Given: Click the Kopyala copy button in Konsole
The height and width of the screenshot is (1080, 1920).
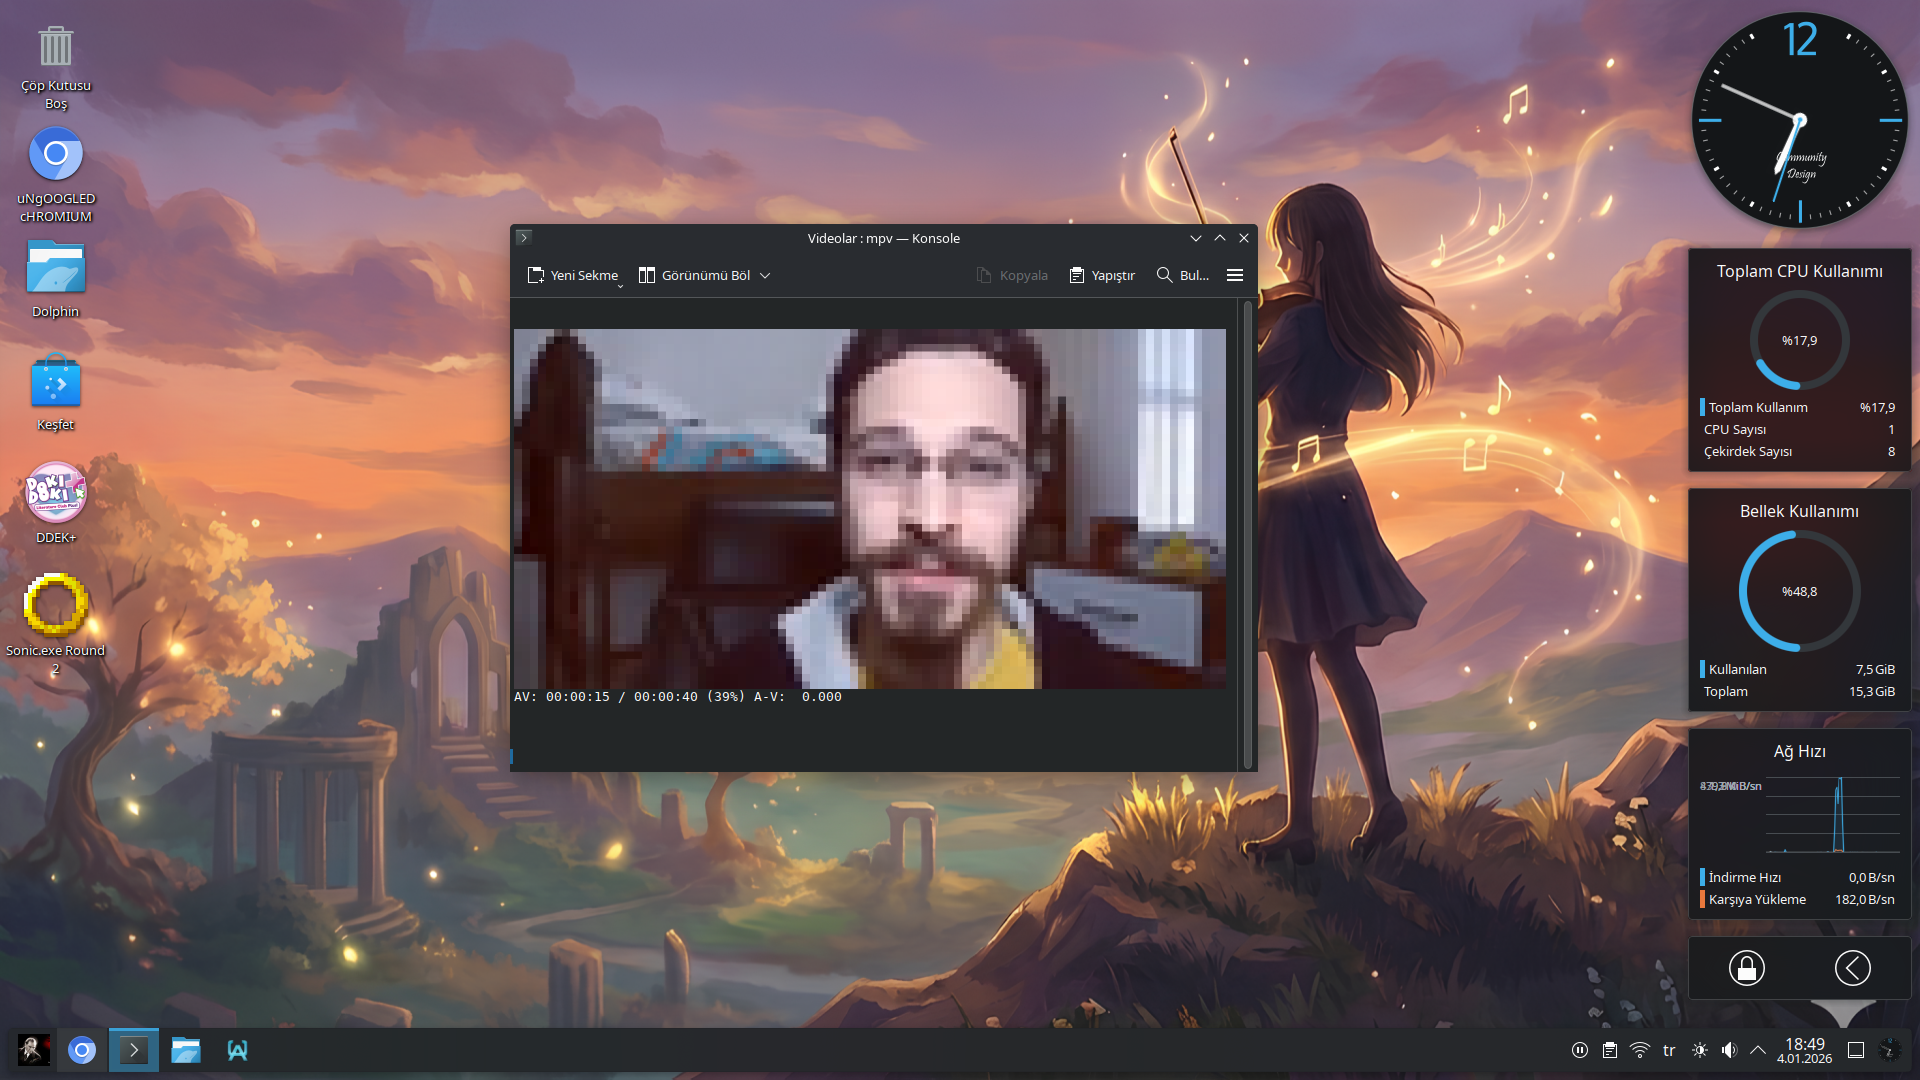Looking at the screenshot, I should pyautogui.click(x=1012, y=275).
